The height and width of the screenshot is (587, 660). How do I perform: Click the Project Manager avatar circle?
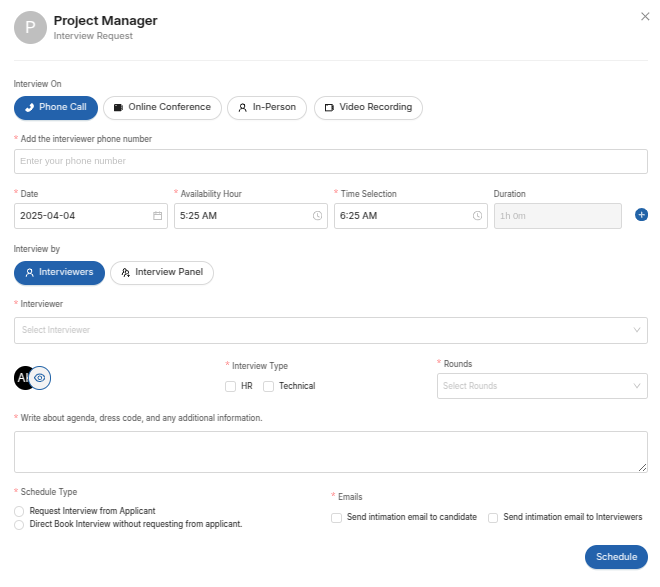pos(30,28)
